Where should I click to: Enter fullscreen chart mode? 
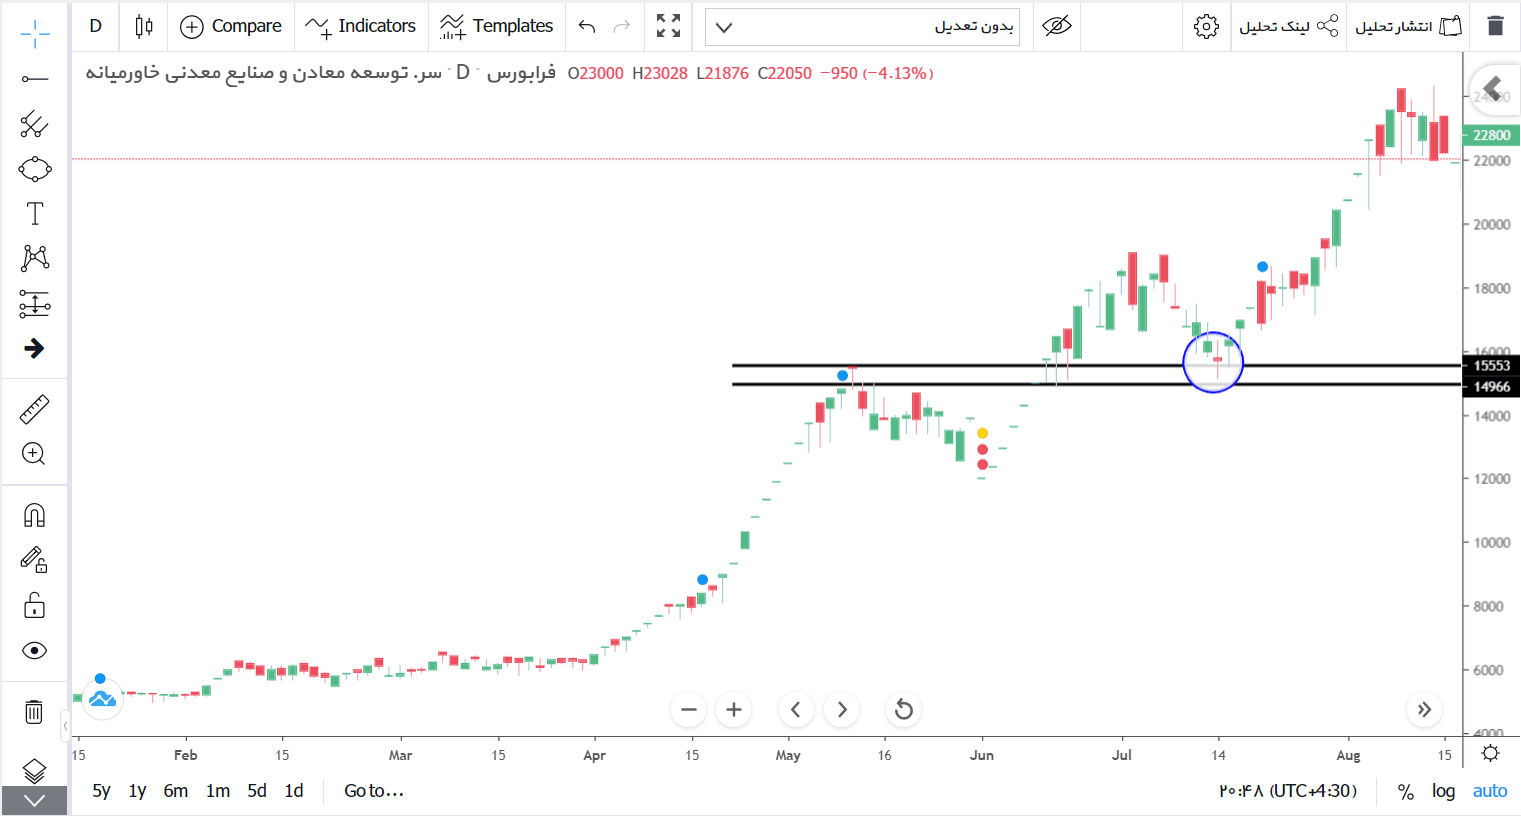point(668,26)
